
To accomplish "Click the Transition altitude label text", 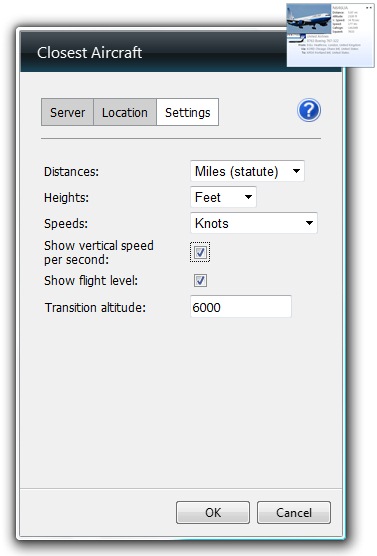I will (95, 307).
